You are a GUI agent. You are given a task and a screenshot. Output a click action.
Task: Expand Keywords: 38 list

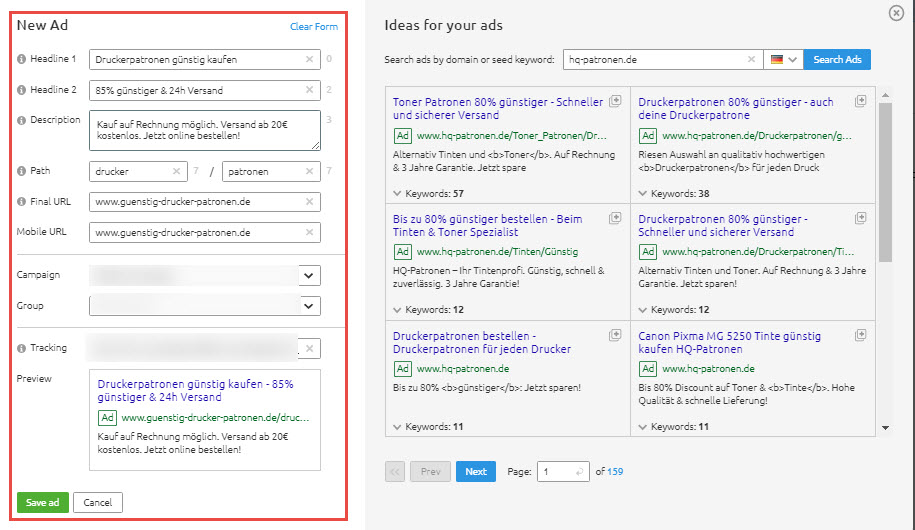point(674,193)
